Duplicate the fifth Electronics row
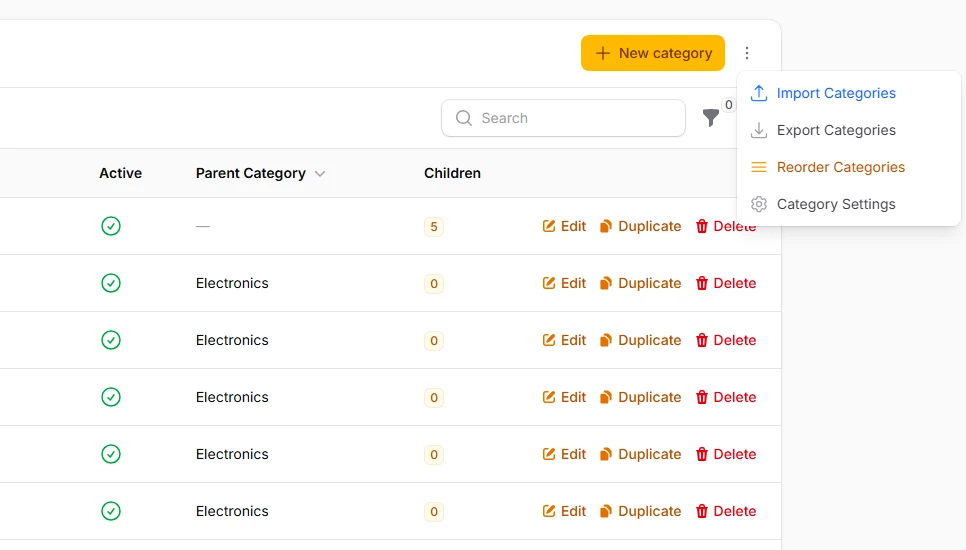The width and height of the screenshot is (966, 550). tap(640, 511)
